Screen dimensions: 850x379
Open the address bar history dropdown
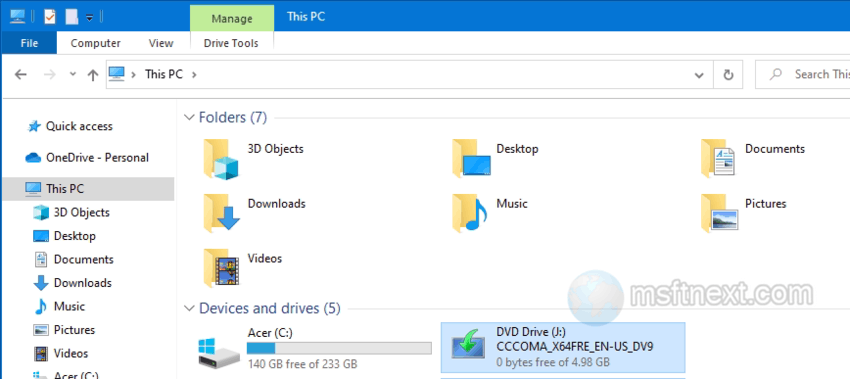point(699,75)
